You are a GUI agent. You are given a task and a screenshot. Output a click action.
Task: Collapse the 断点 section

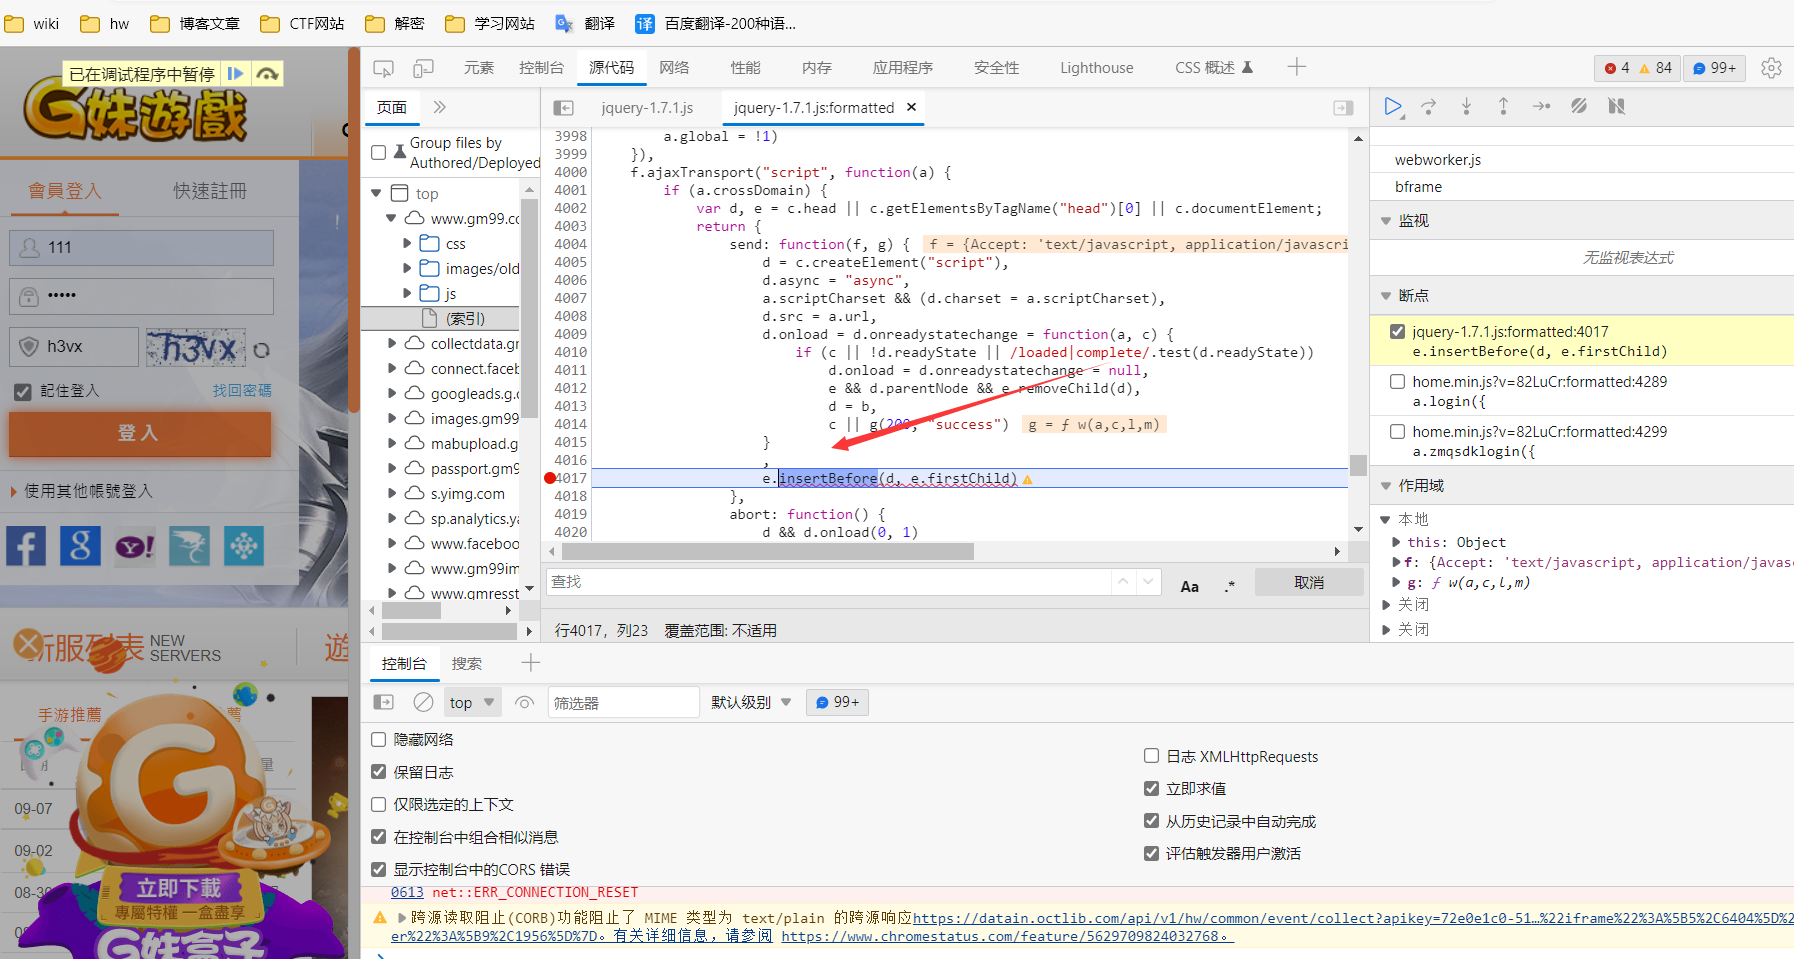[x=1386, y=296]
